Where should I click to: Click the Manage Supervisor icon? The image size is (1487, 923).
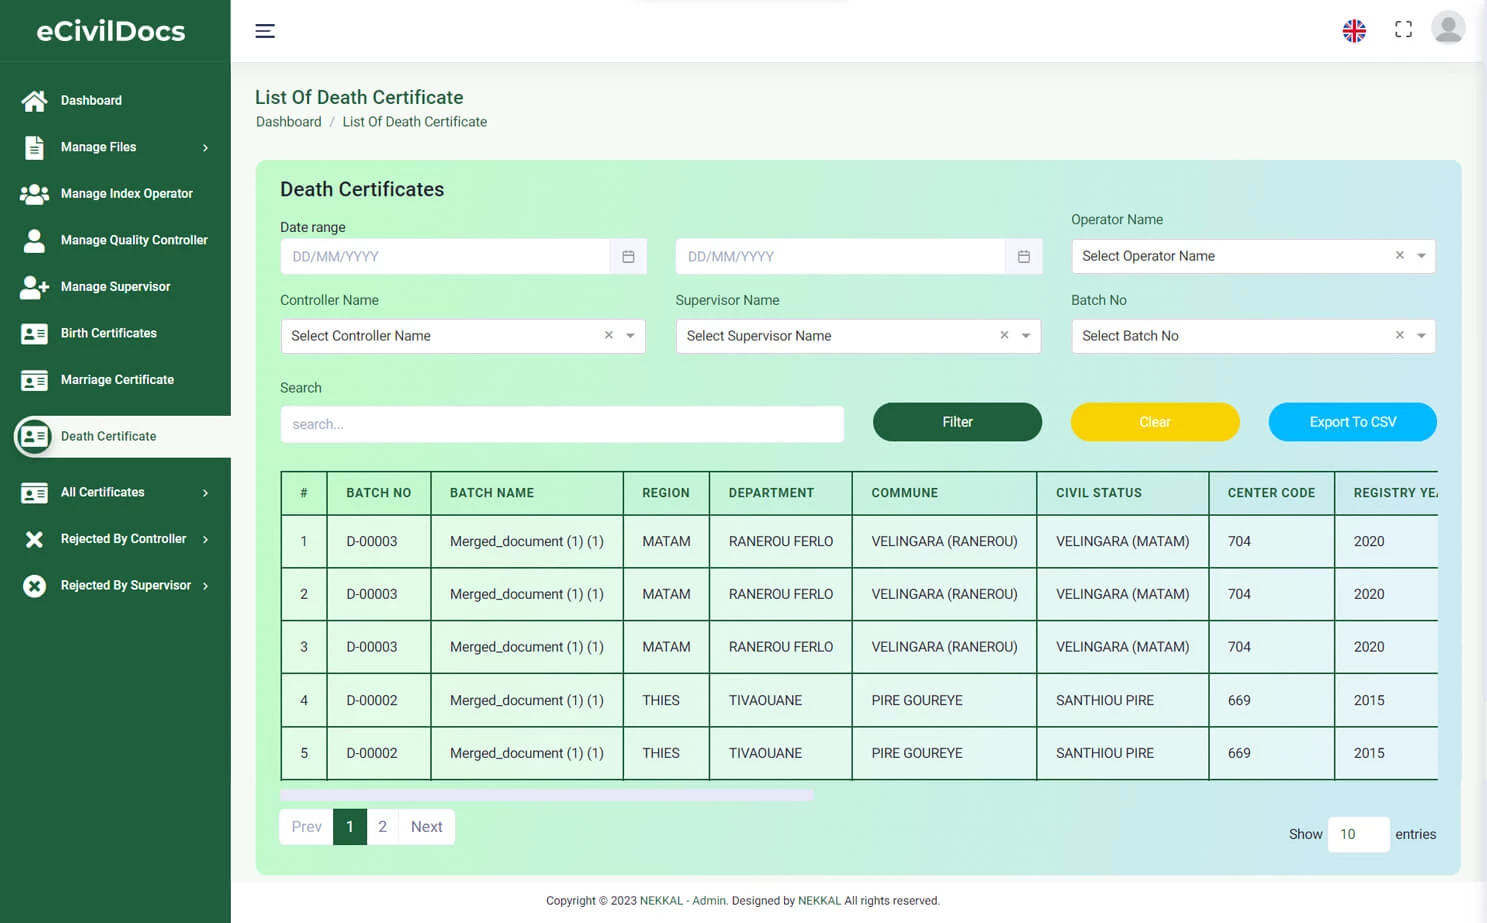[34, 287]
